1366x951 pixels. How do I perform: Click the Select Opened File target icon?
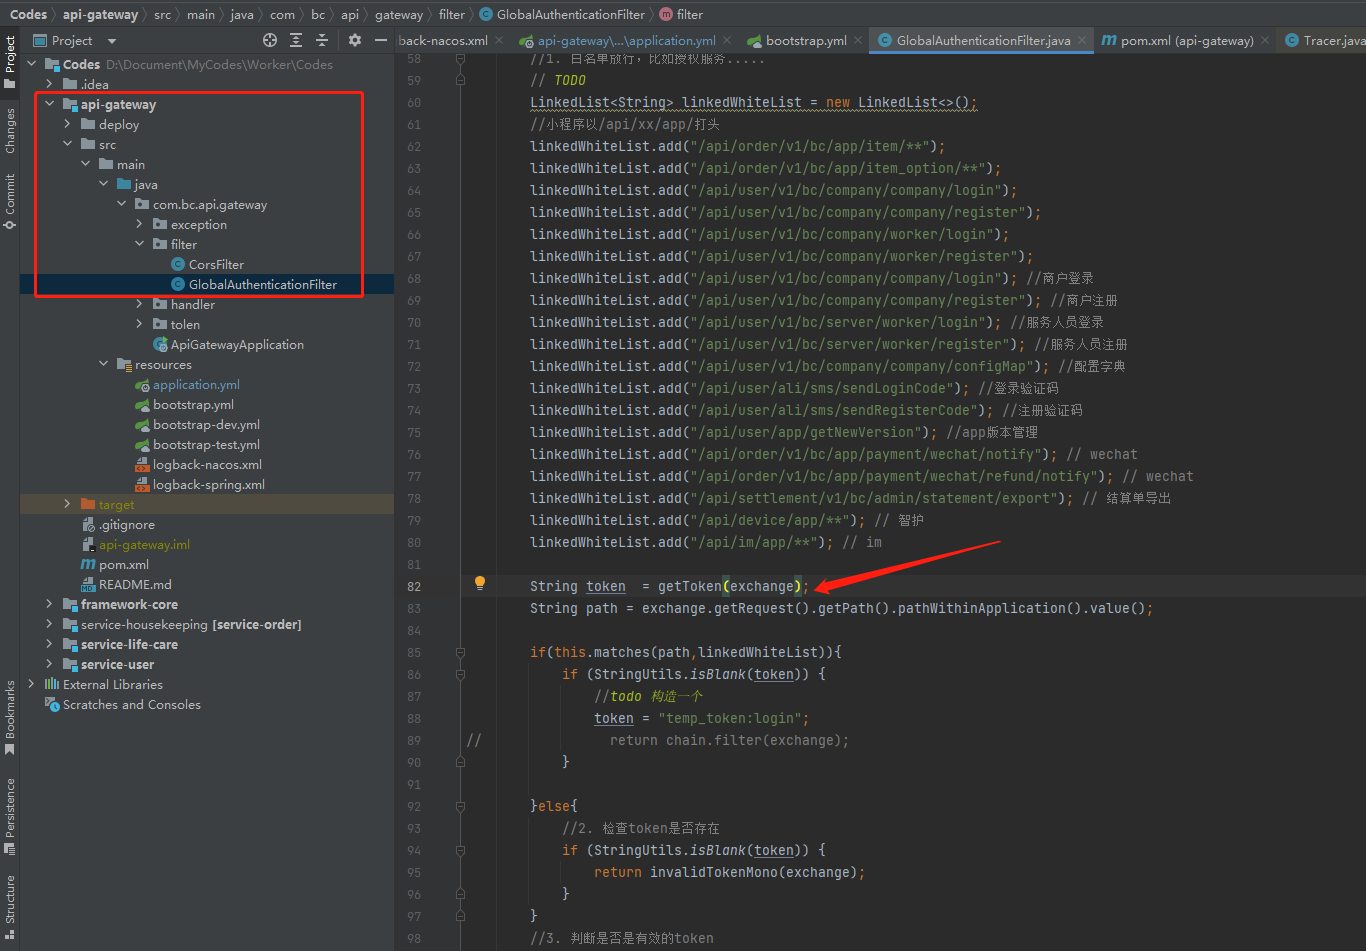[270, 40]
